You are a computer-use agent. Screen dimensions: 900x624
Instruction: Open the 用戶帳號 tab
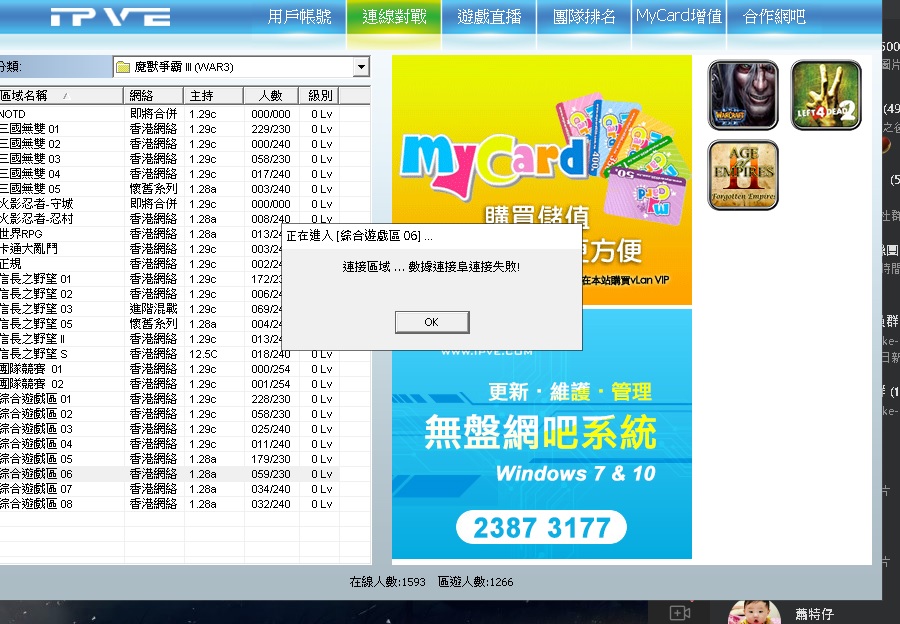(300, 17)
